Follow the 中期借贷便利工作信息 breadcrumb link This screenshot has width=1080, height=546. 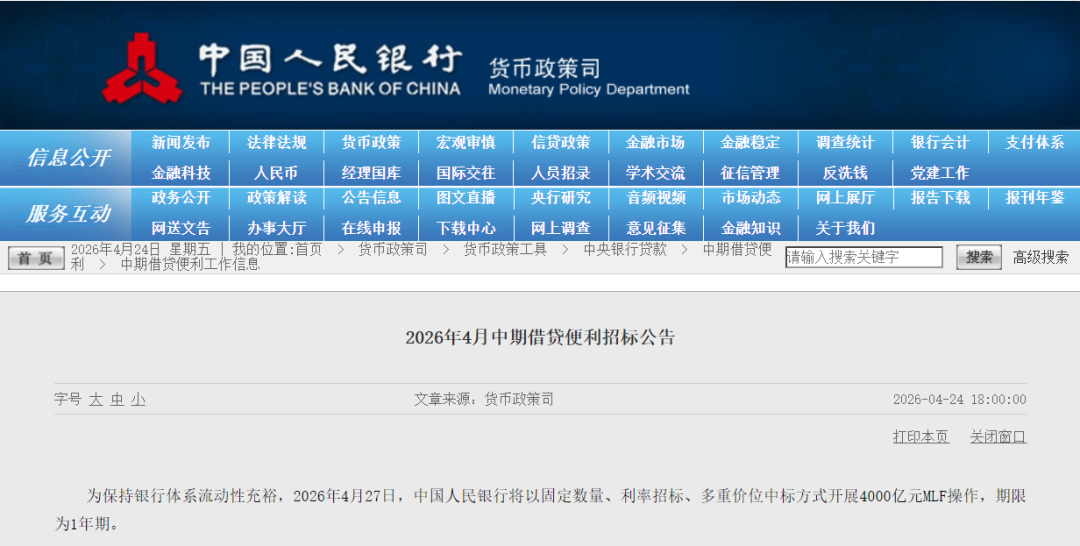pyautogui.click(x=190, y=264)
